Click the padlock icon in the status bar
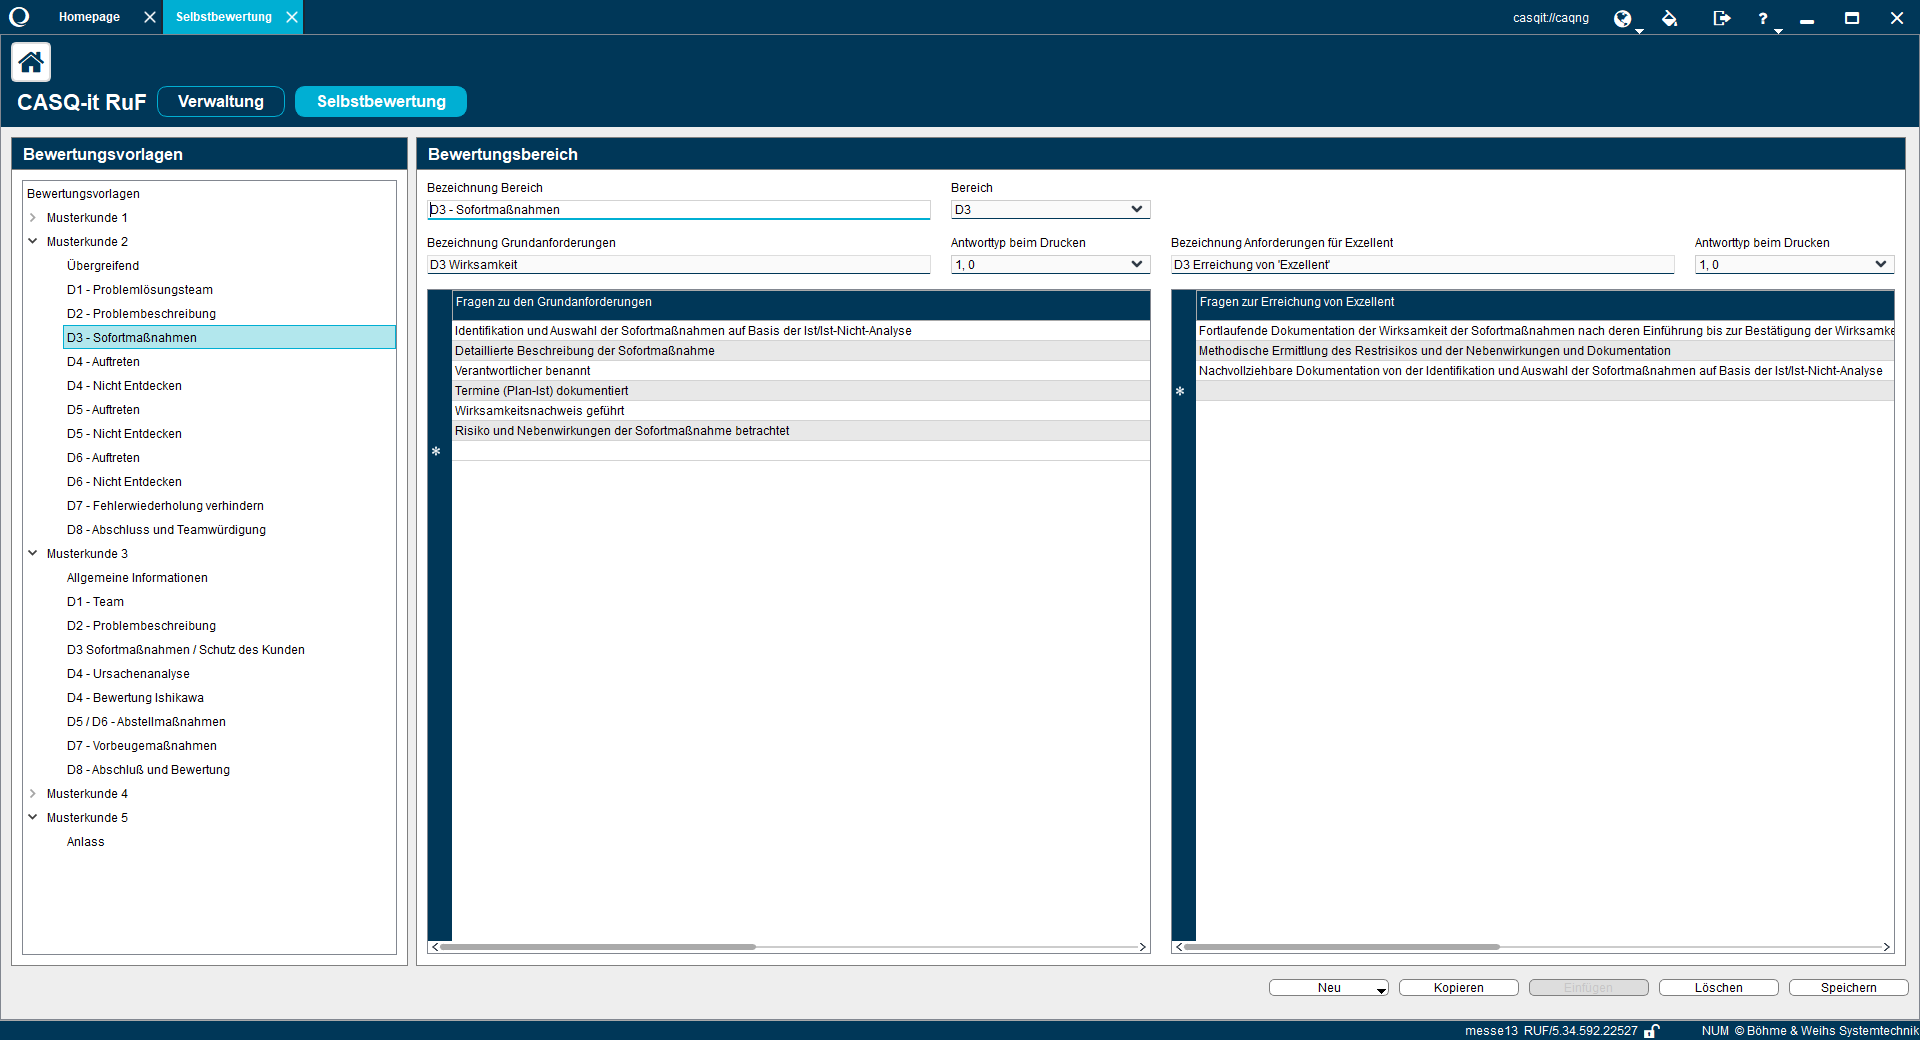1920x1040 pixels. [1654, 1031]
